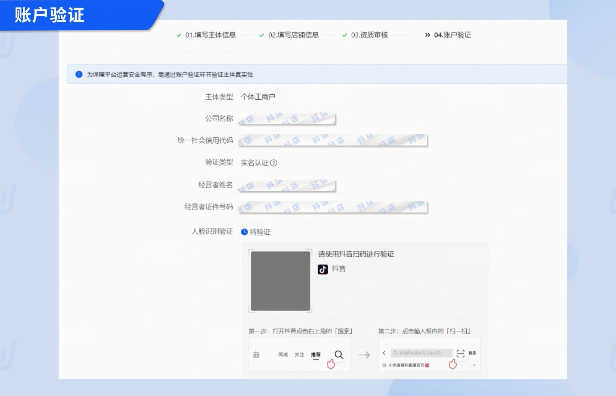Select 推荐 tab in step one illustration
The image size is (616, 396).
click(315, 355)
